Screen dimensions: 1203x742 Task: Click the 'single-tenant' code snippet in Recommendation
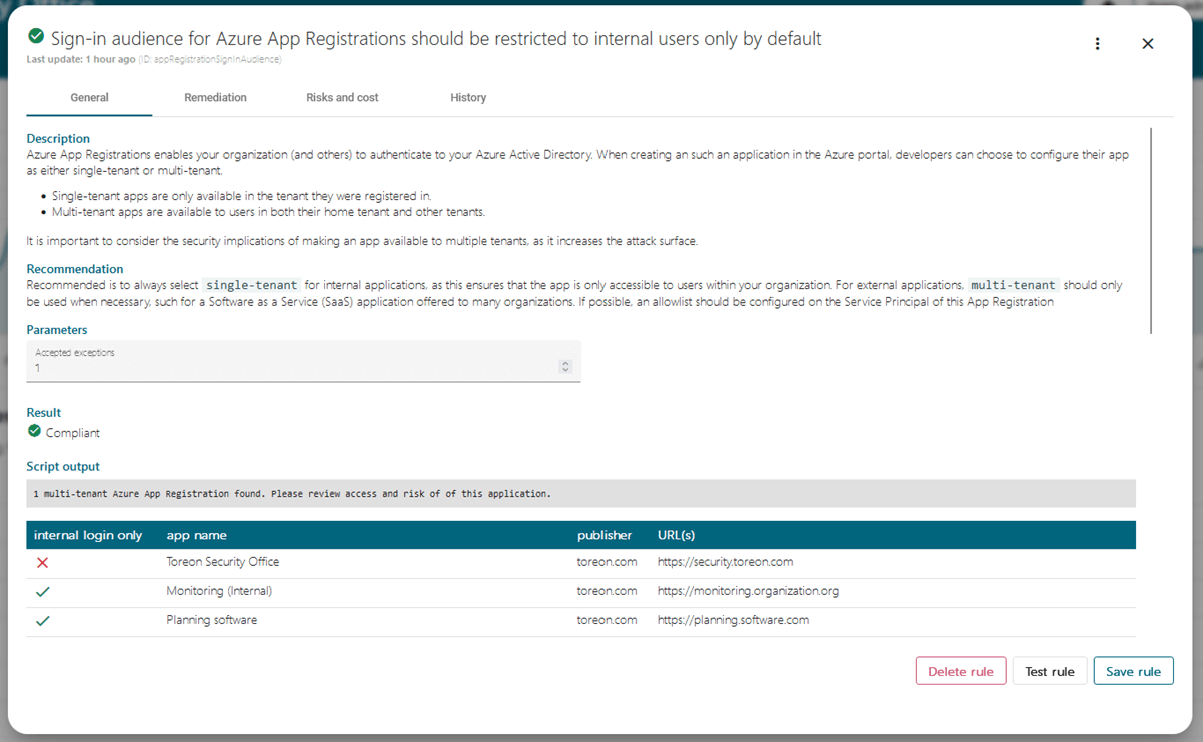251,285
